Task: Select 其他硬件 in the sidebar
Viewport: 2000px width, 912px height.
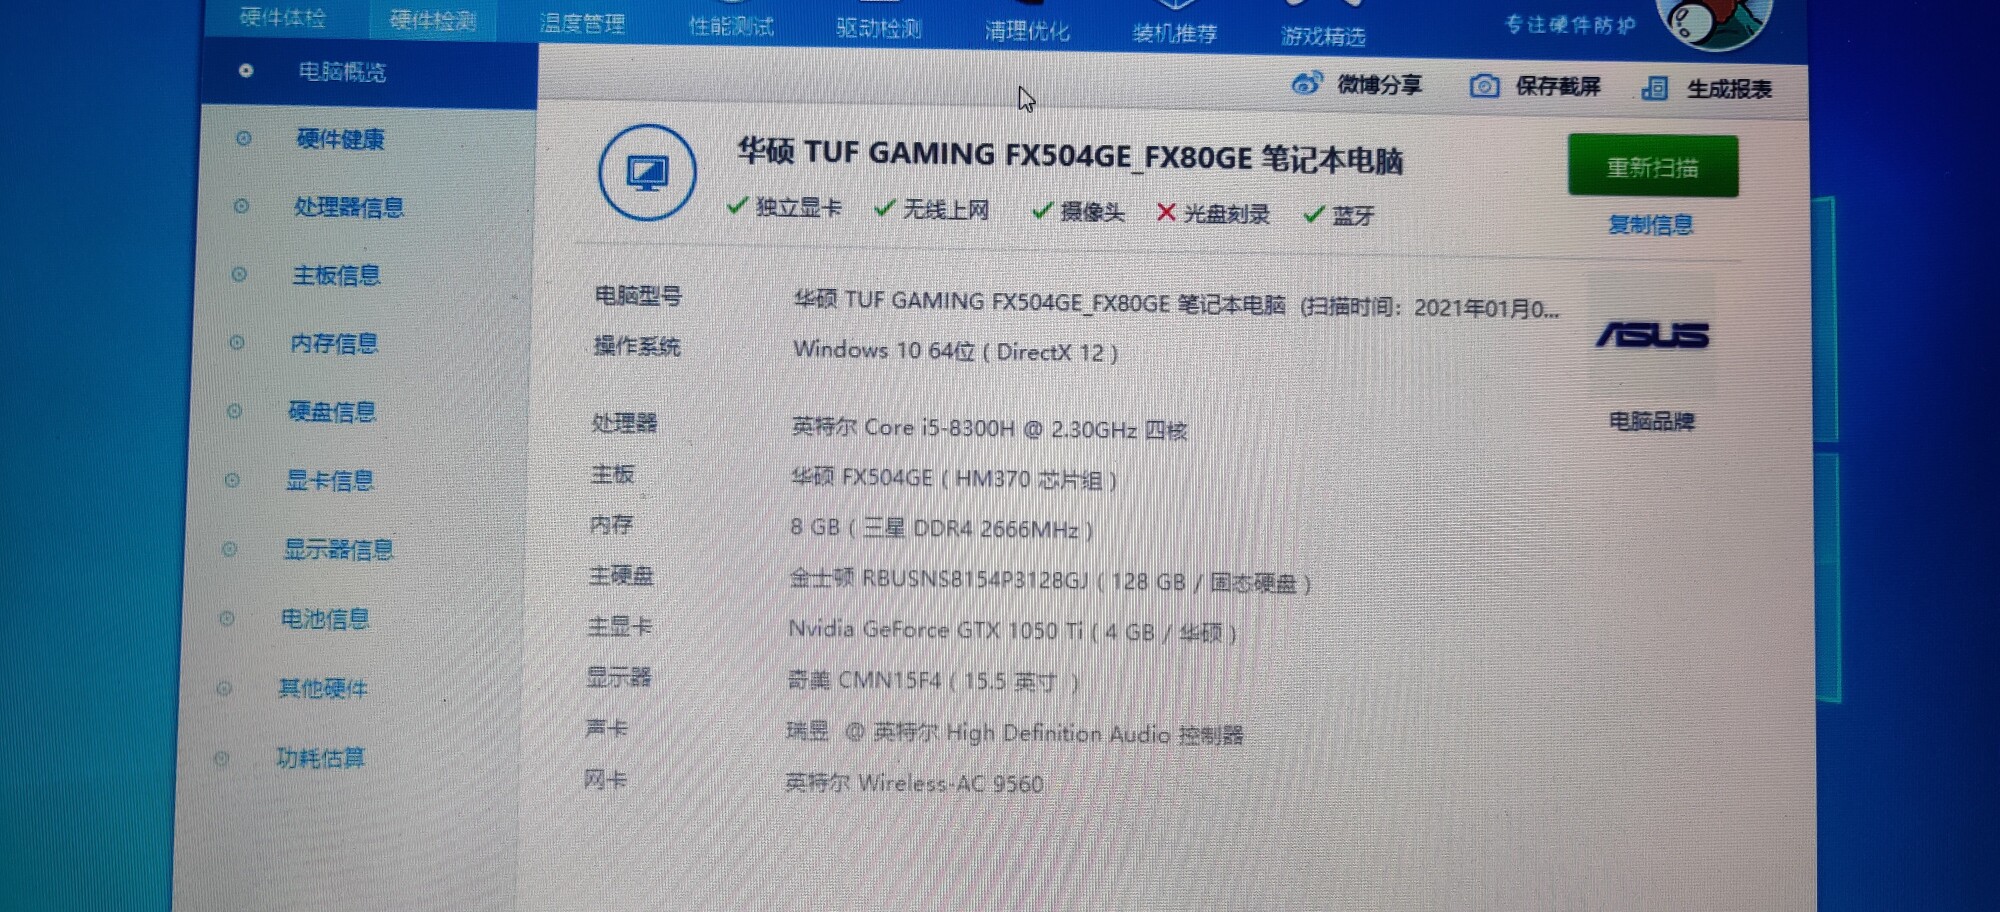Action: click(323, 688)
